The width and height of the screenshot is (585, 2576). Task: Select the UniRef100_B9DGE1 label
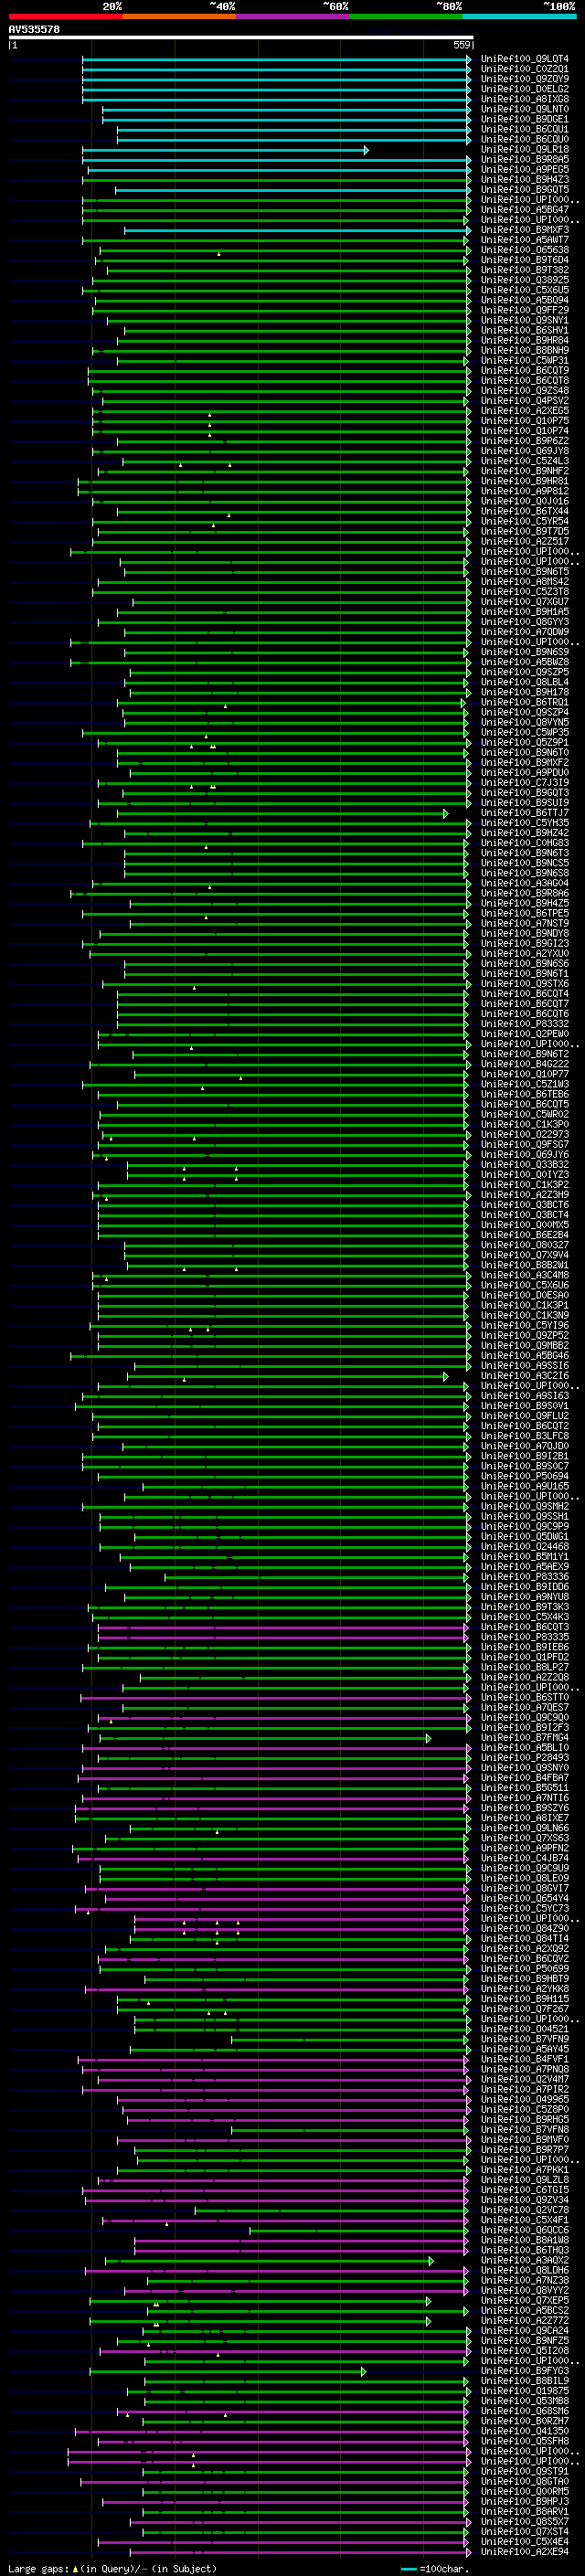coord(524,119)
